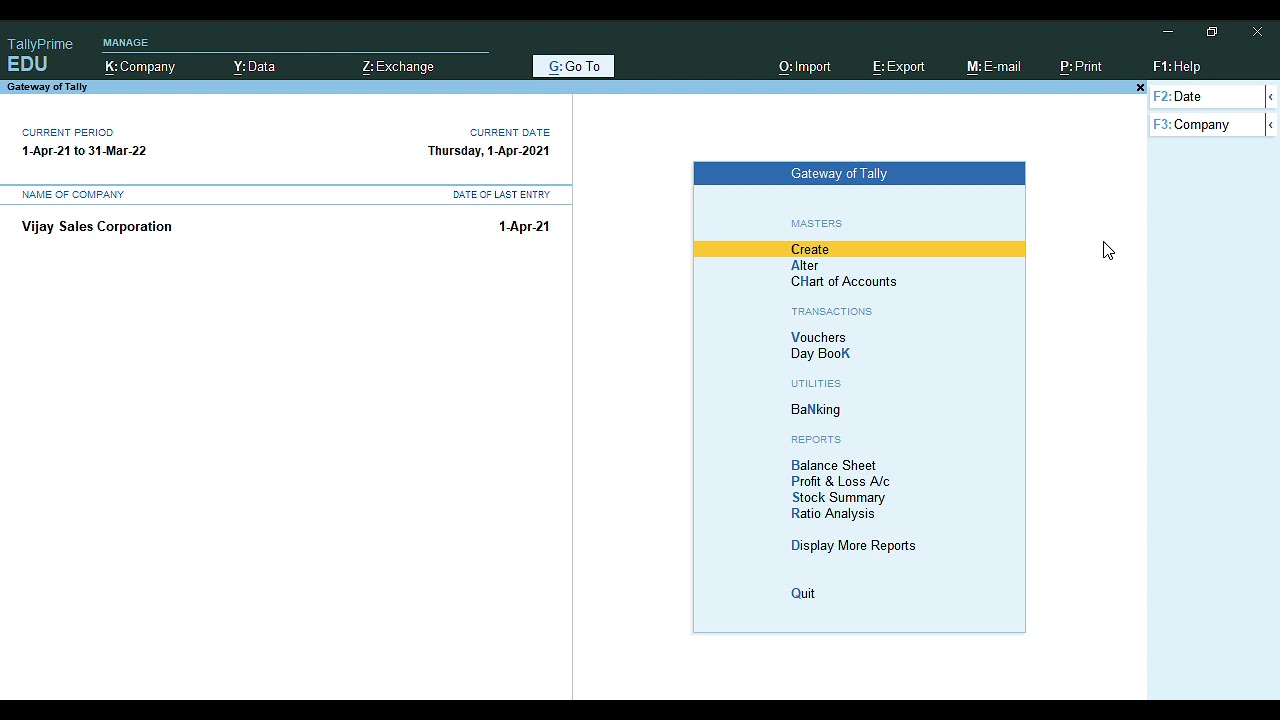This screenshot has width=1280, height=720.
Task: Click Vijay Sales Corporation company name
Action: click(x=97, y=227)
